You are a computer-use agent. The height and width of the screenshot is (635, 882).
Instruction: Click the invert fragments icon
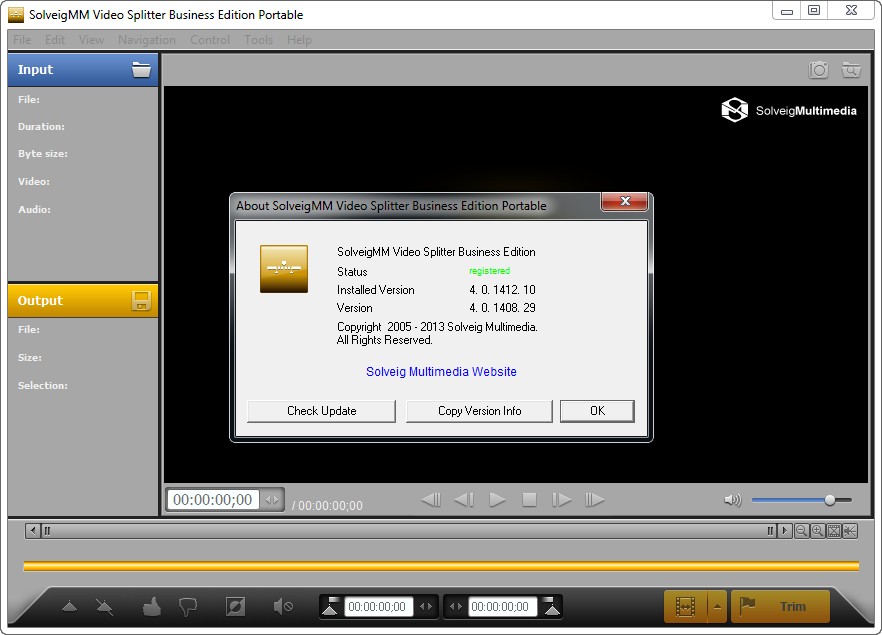tap(235, 606)
